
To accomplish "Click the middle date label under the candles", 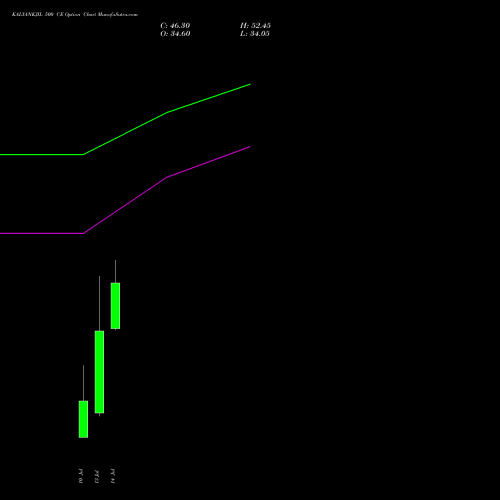I will click(x=97, y=476).
